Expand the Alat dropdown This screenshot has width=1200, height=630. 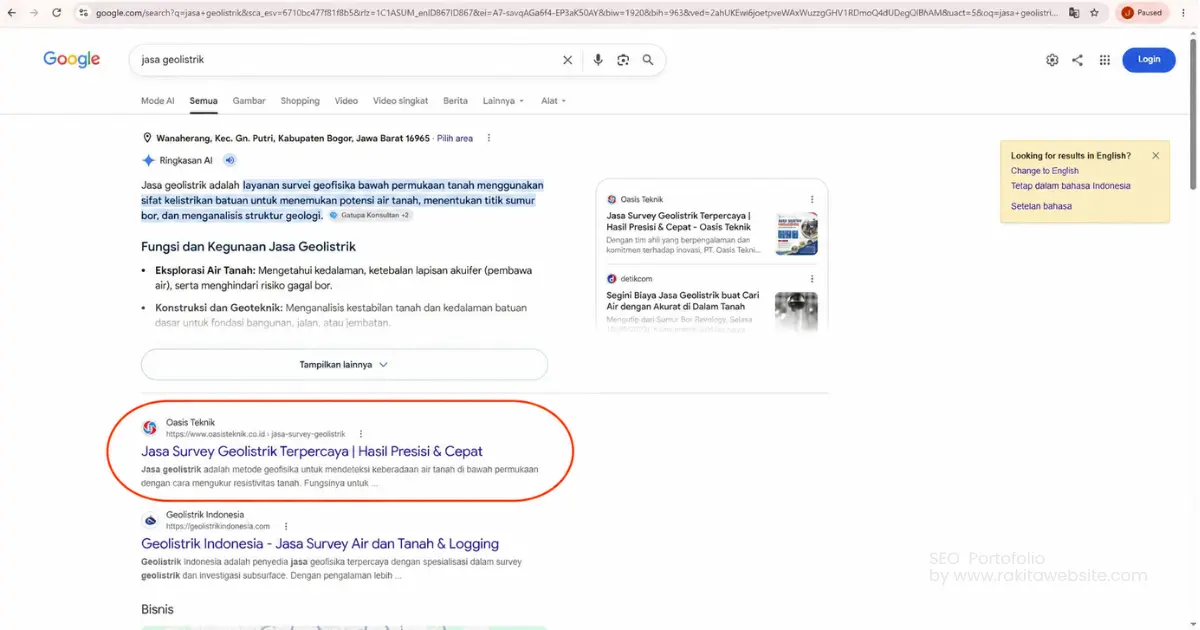click(x=553, y=101)
